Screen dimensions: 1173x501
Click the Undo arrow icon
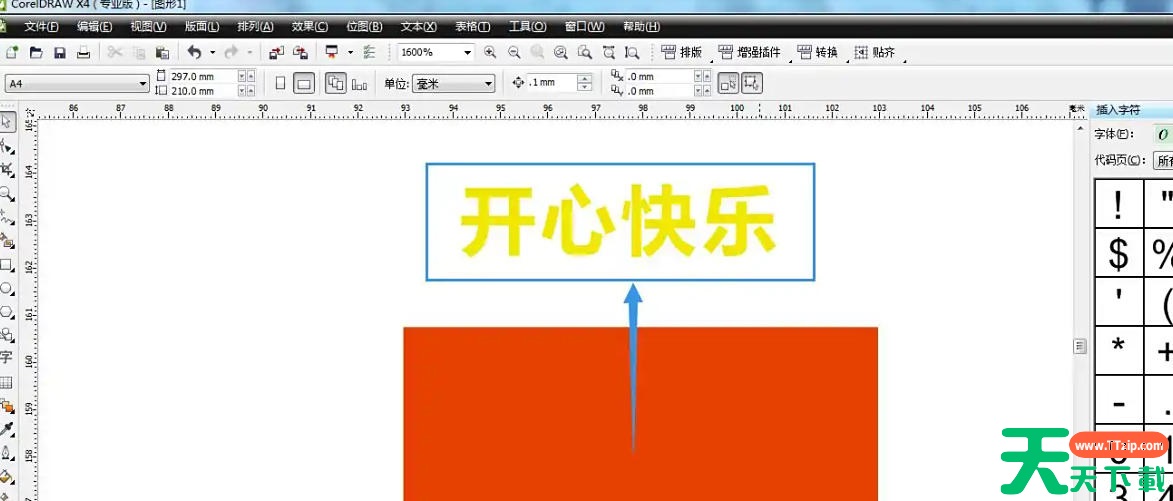(x=195, y=52)
